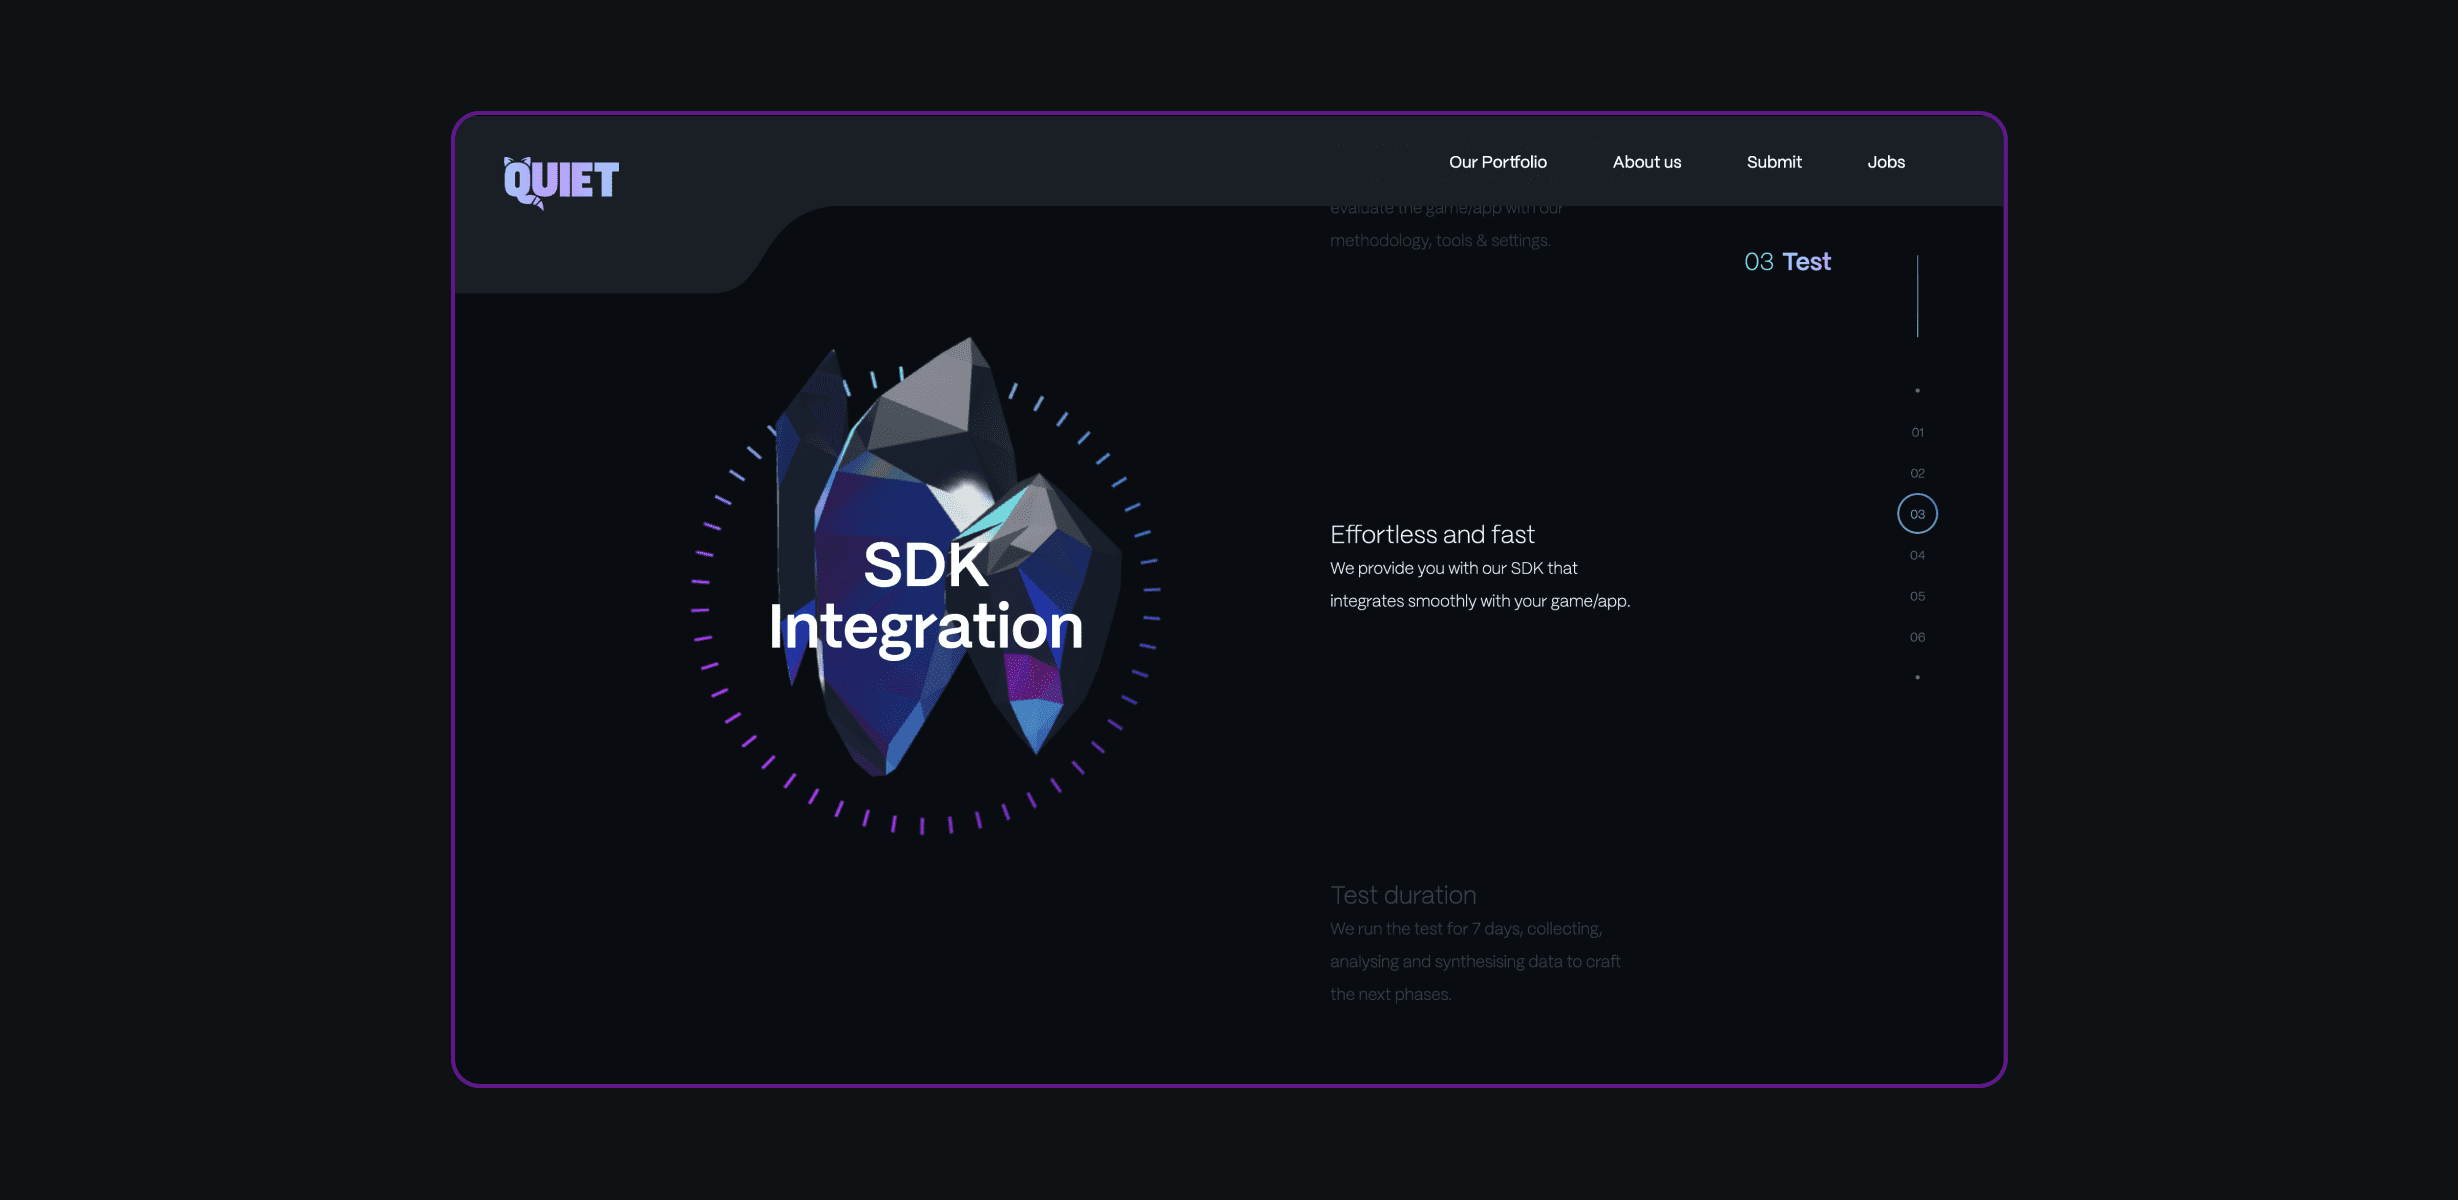Image resolution: width=2458 pixels, height=1200 pixels.
Task: Select the Effortless and fast heading
Action: point(1432,535)
